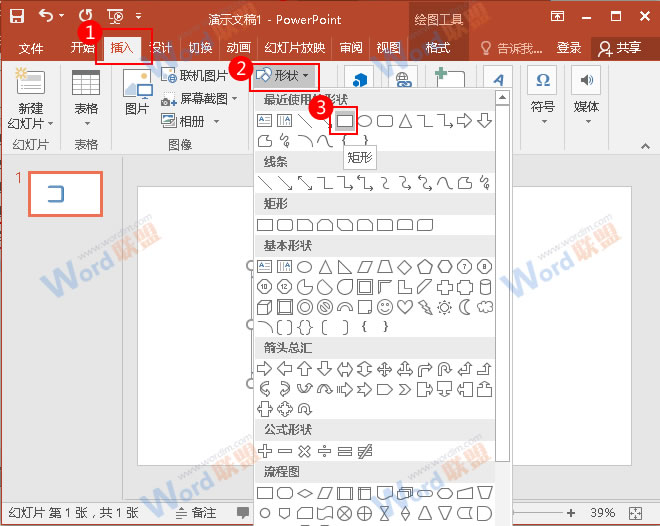Click 联机图片 online pictures button
660x526 pixels.
coord(194,76)
